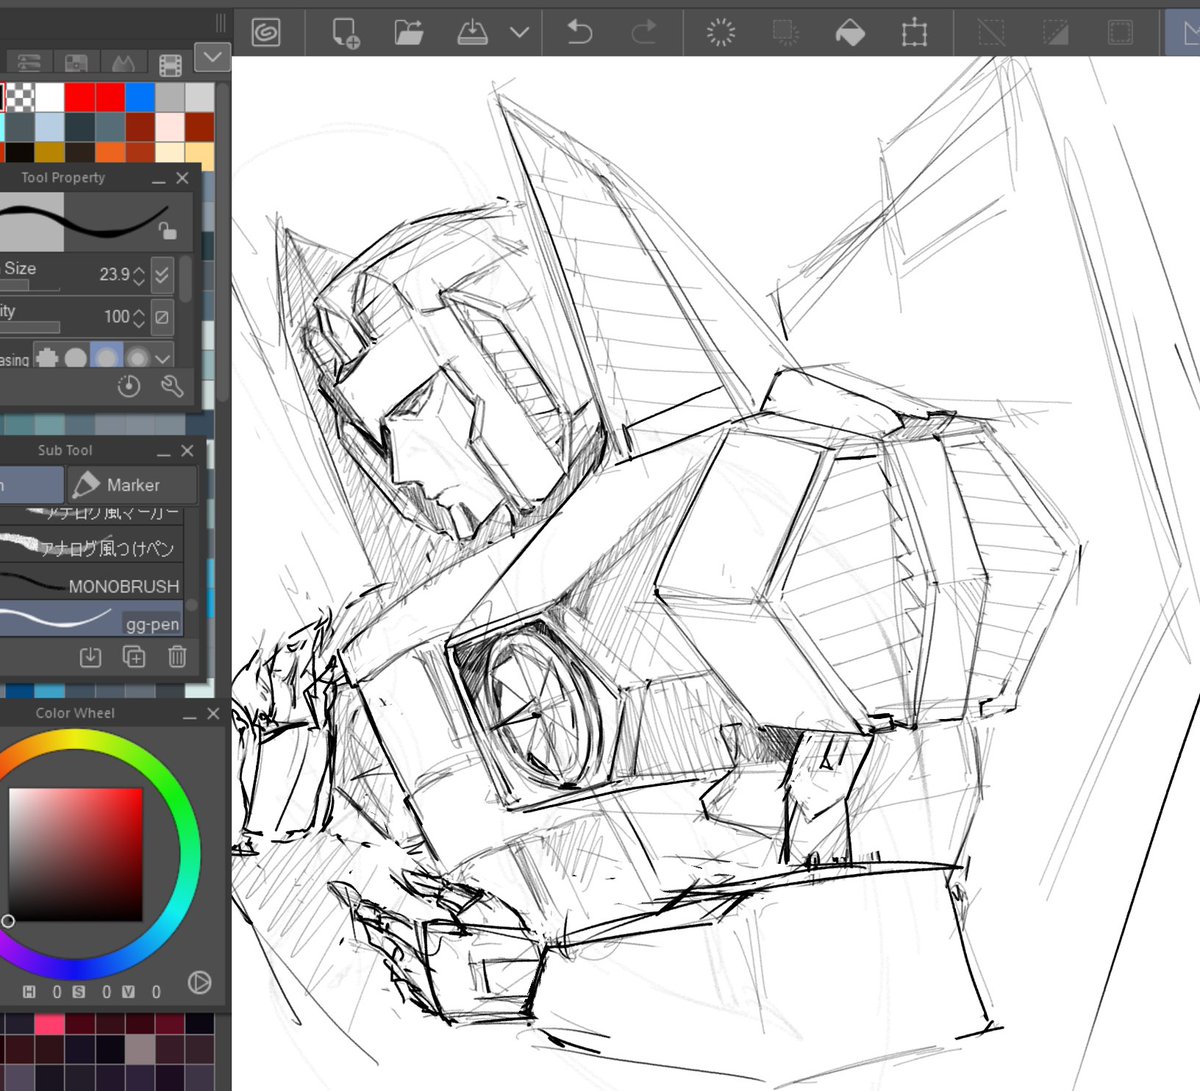Switch color wheel color space mode icon
This screenshot has height=1091, width=1200.
point(199,983)
